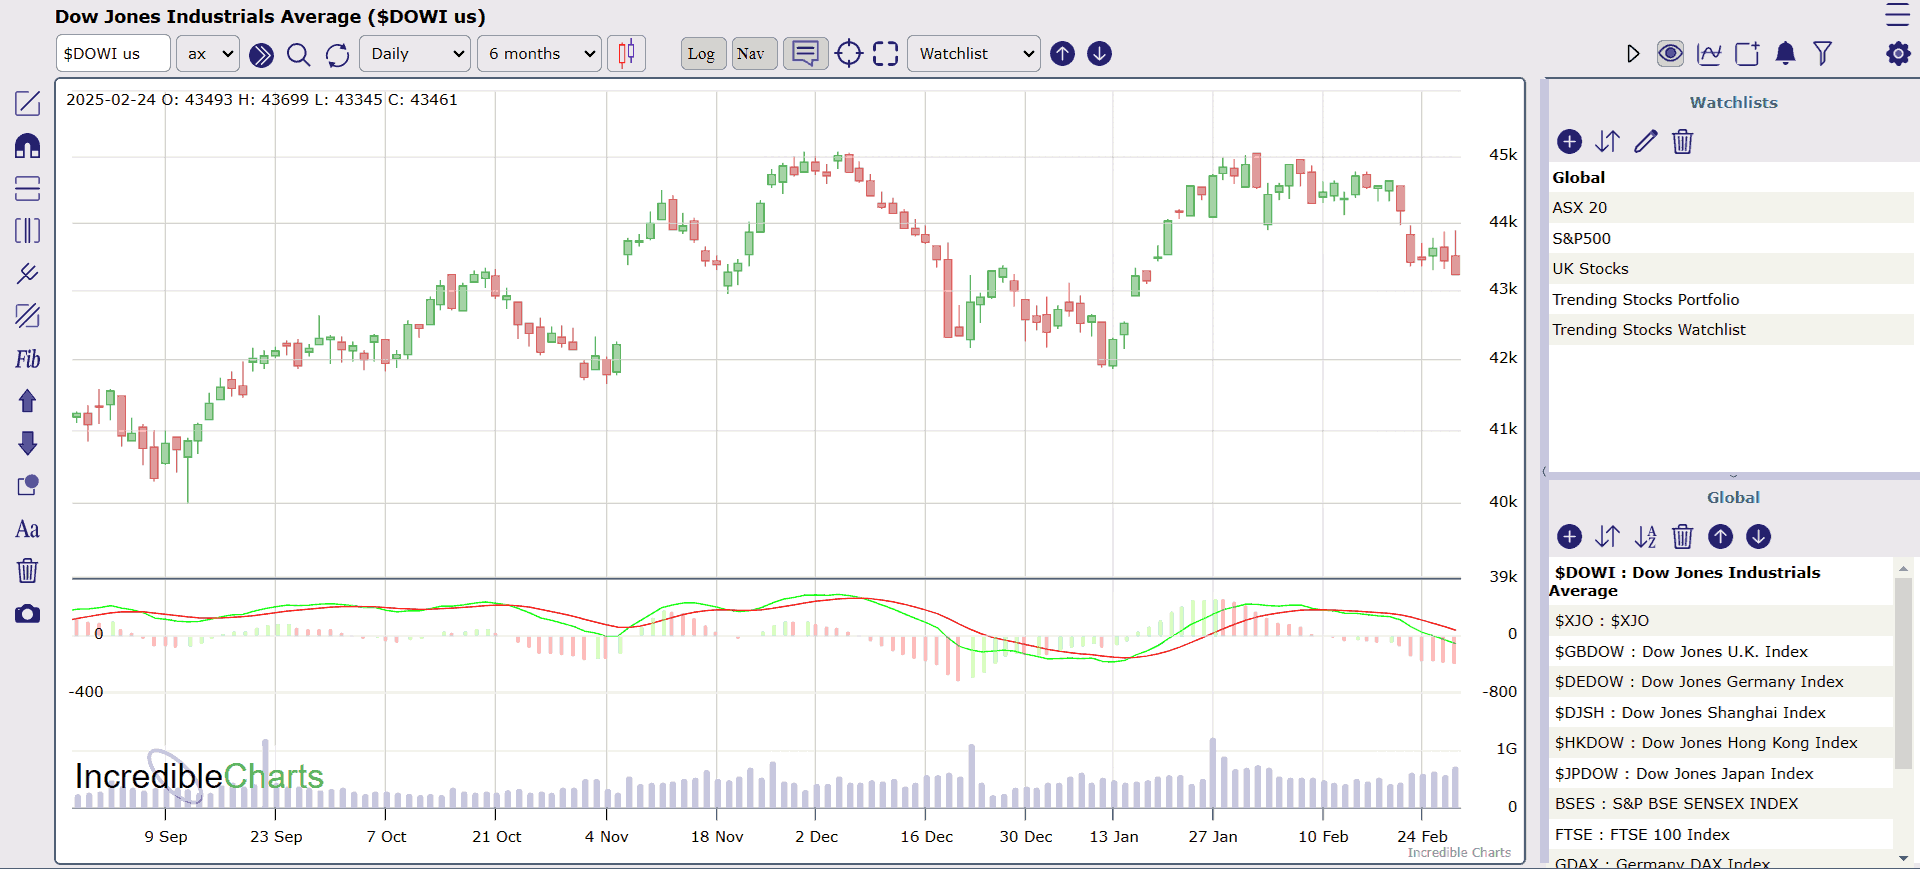Image resolution: width=1920 pixels, height=869 pixels.
Task: Click the go arrow next to exchange selector
Action: click(x=261, y=54)
